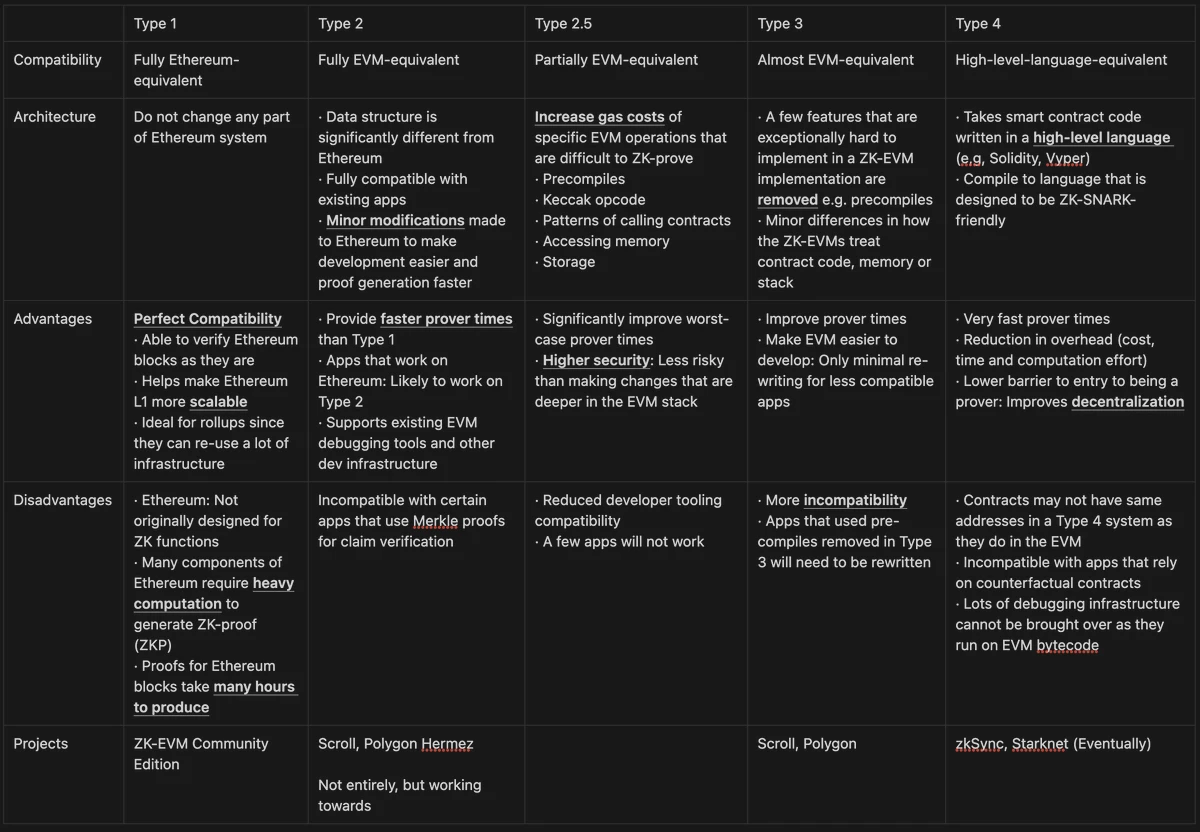Select the Type 2.5 column header
Viewport: 1200px width, 832px height.
[564, 23]
